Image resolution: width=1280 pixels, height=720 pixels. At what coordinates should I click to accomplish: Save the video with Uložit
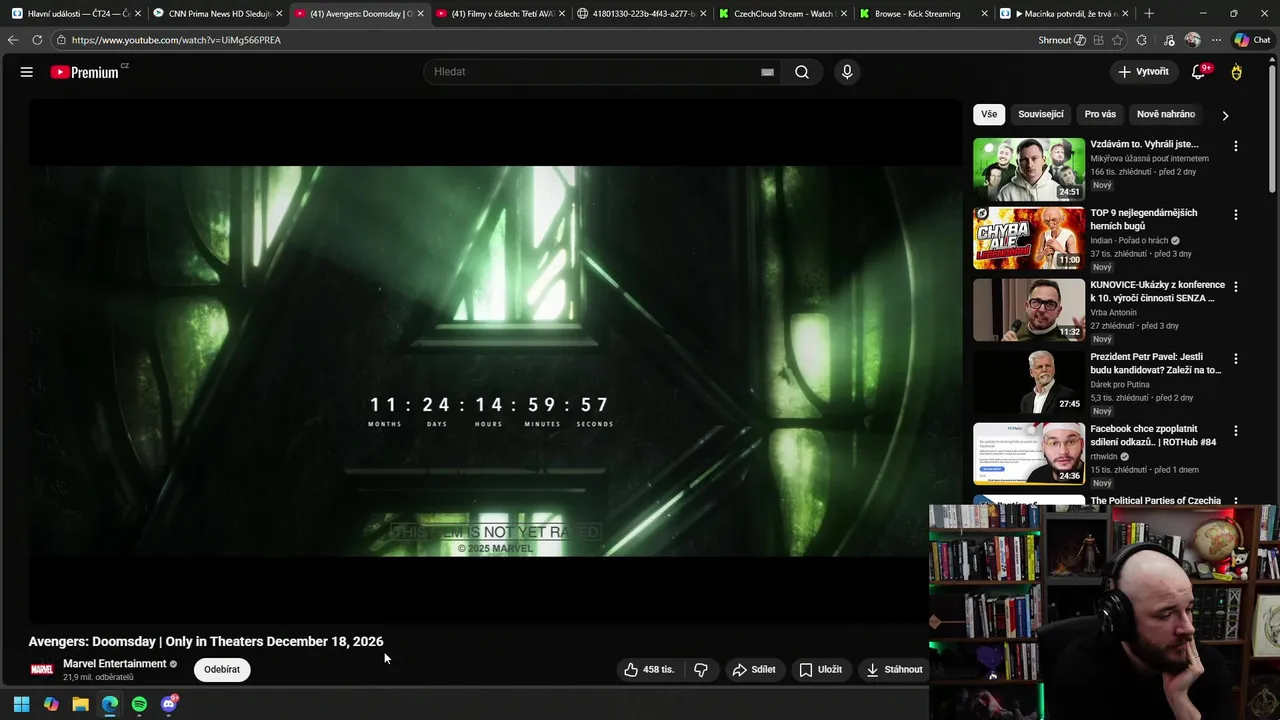coord(820,670)
